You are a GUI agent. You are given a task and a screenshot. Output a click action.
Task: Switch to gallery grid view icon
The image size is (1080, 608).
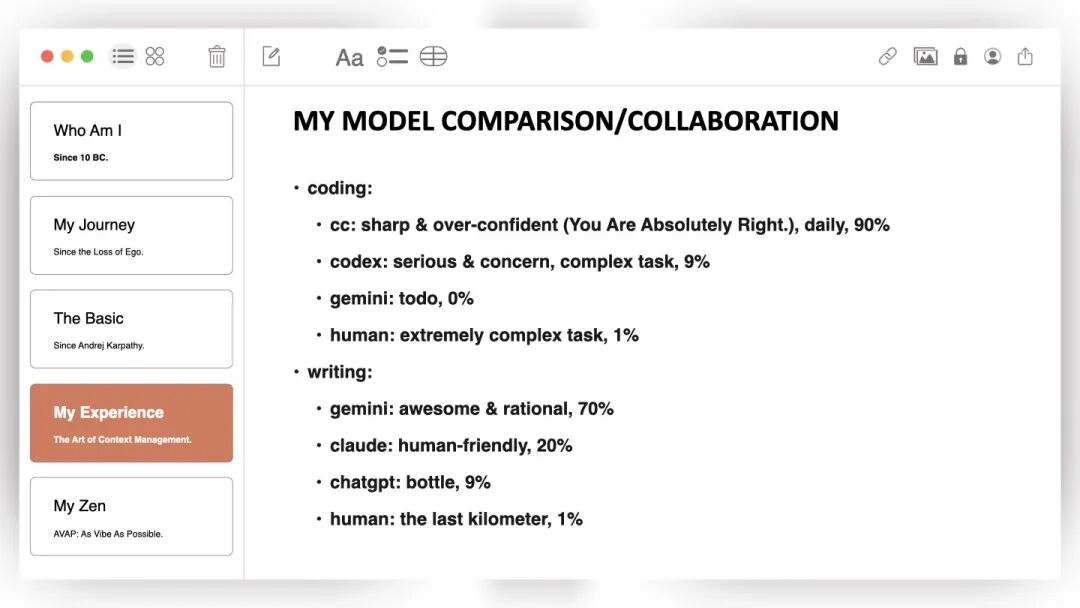pyautogui.click(x=155, y=56)
